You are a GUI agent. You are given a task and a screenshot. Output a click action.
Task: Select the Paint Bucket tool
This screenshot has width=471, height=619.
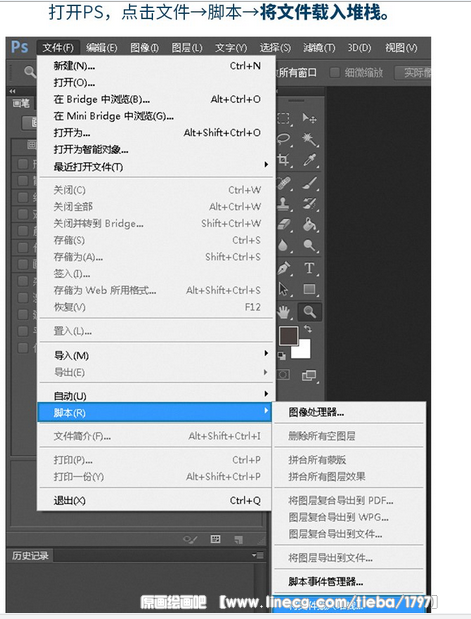coord(310,224)
